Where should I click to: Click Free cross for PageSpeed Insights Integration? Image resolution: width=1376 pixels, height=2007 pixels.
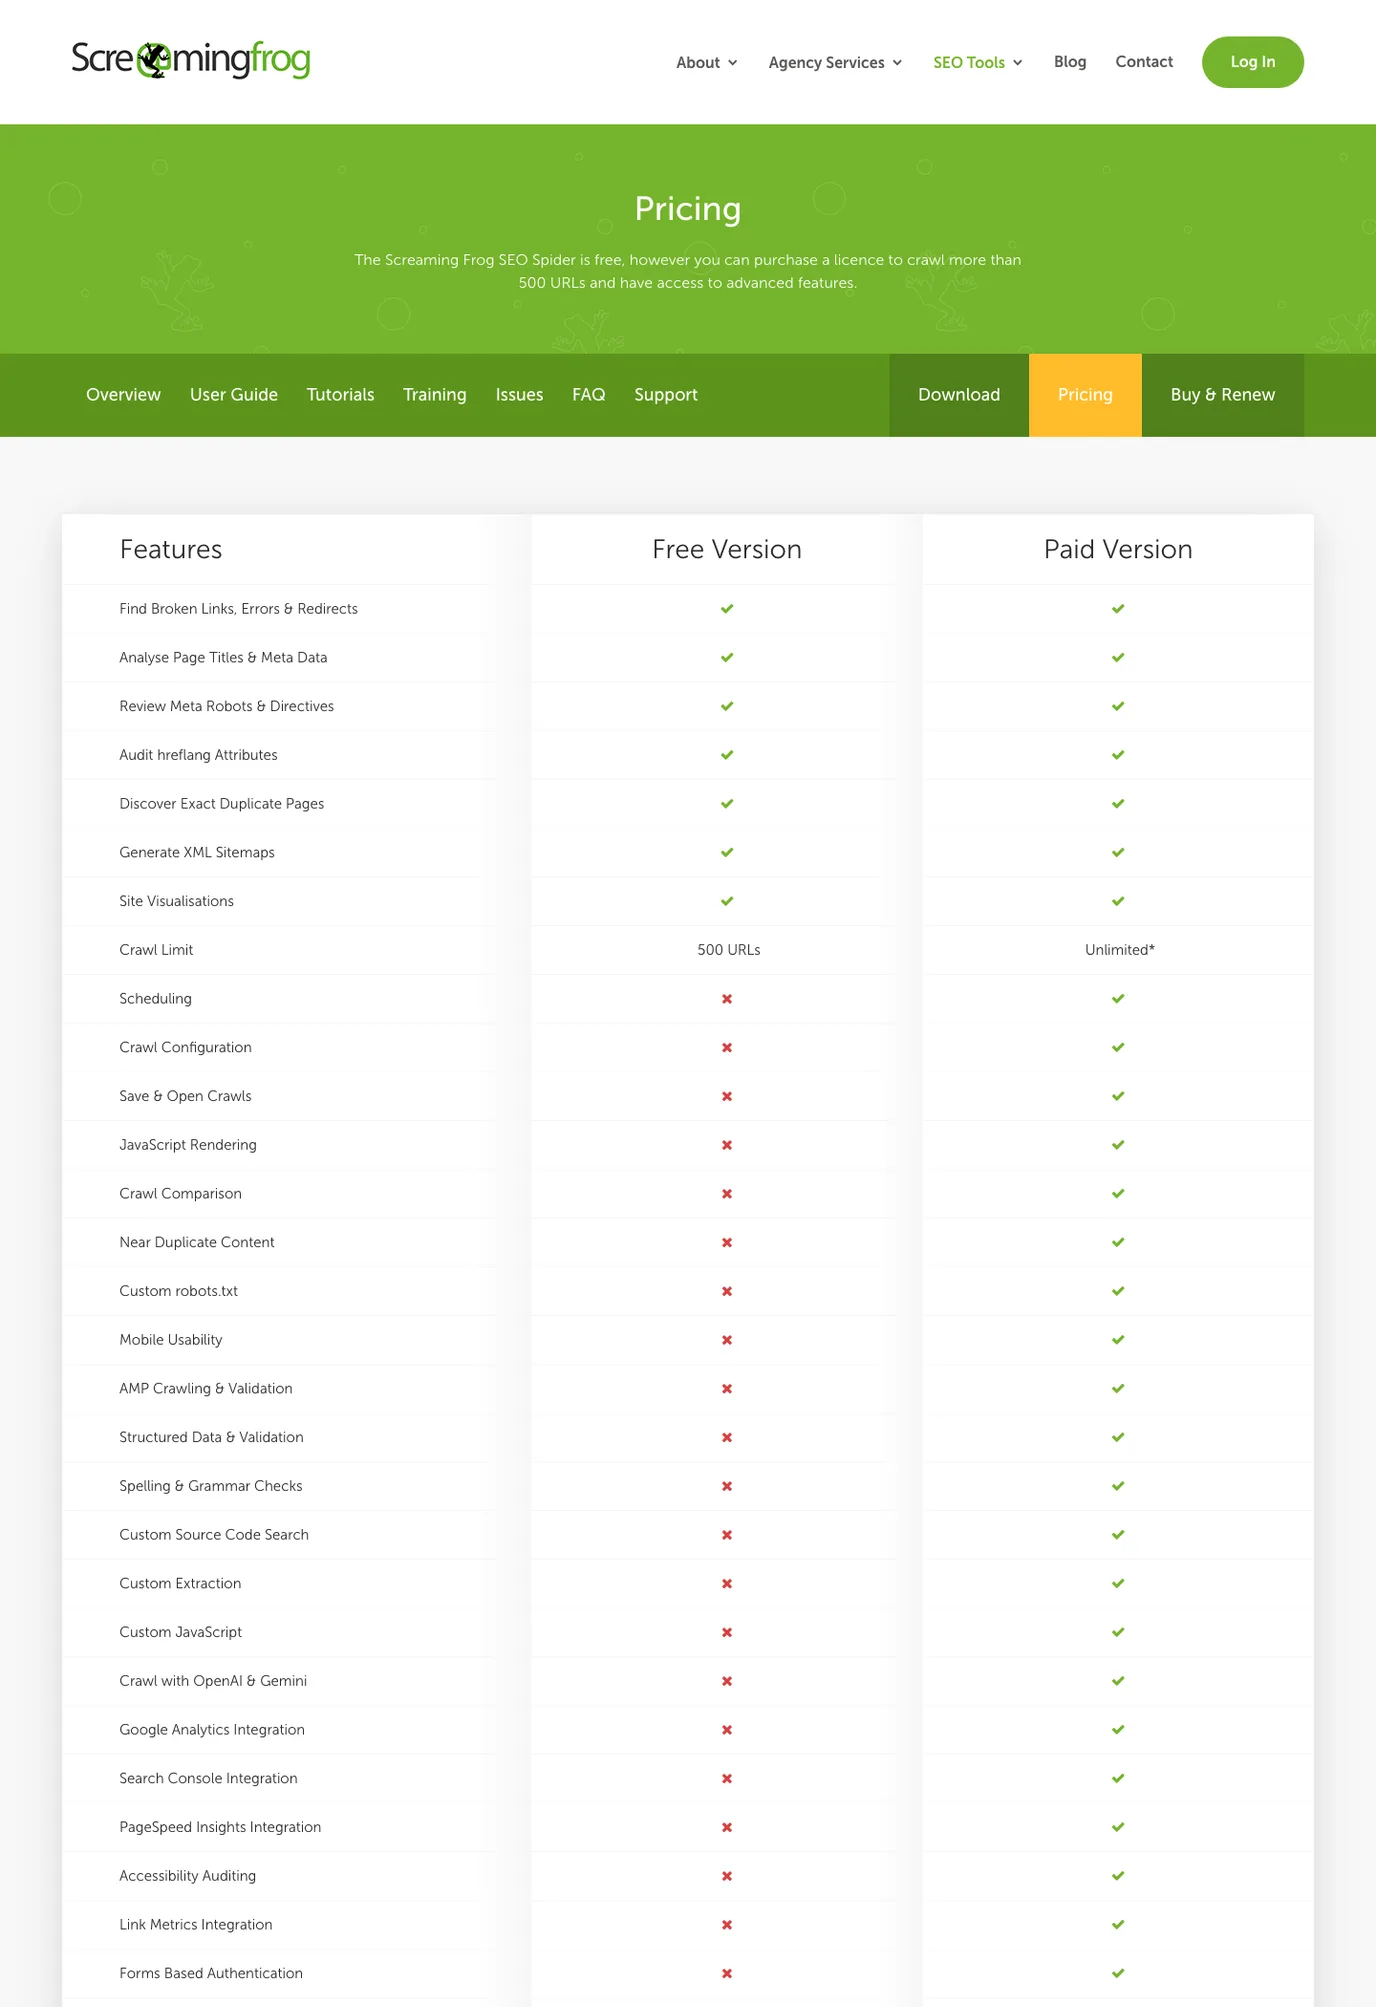727,1827
